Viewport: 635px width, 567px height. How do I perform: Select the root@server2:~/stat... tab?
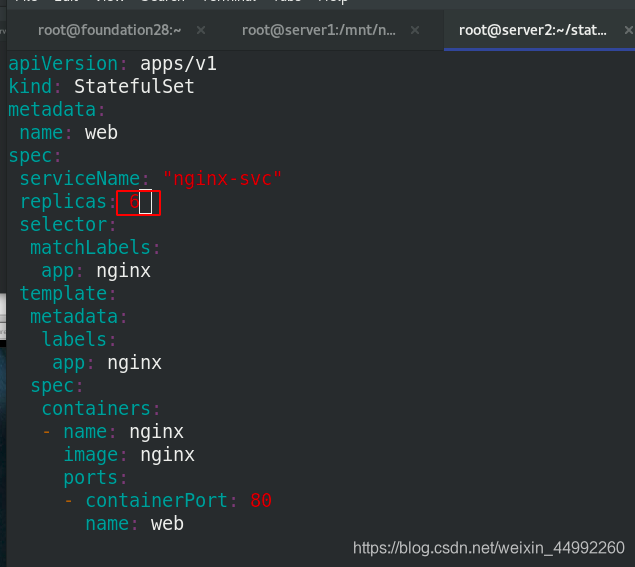pyautogui.click(x=533, y=30)
